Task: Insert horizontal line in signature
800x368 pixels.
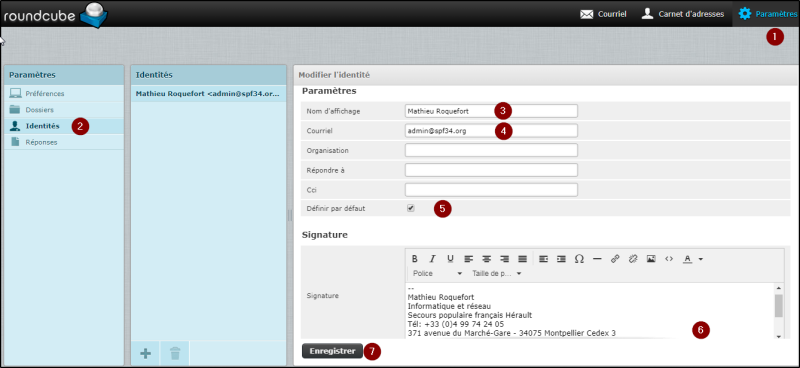Action: tap(597, 259)
